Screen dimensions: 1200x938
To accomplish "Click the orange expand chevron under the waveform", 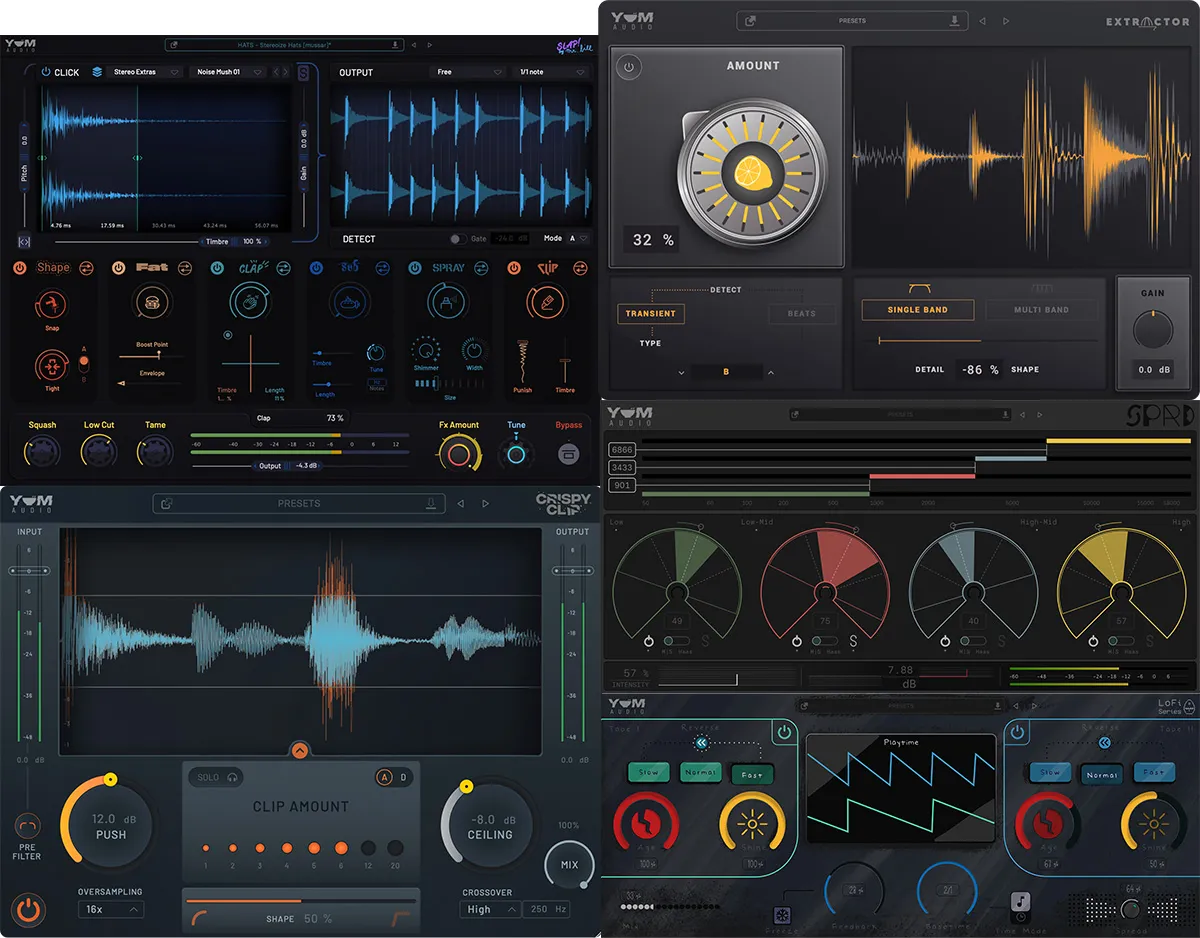I will coord(300,750).
